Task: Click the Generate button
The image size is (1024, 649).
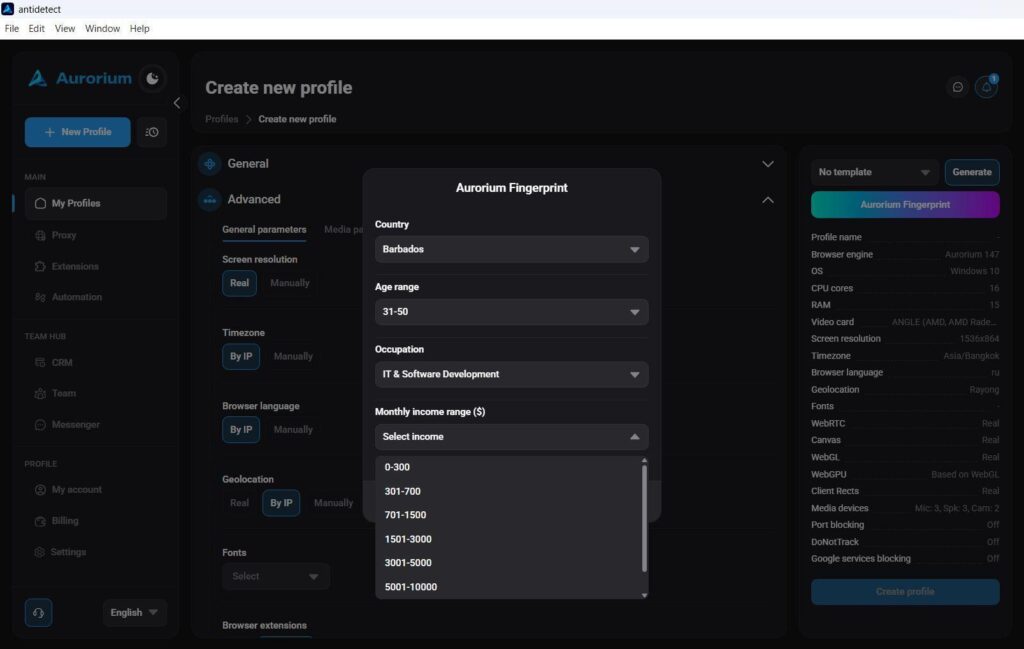Action: tap(972, 172)
